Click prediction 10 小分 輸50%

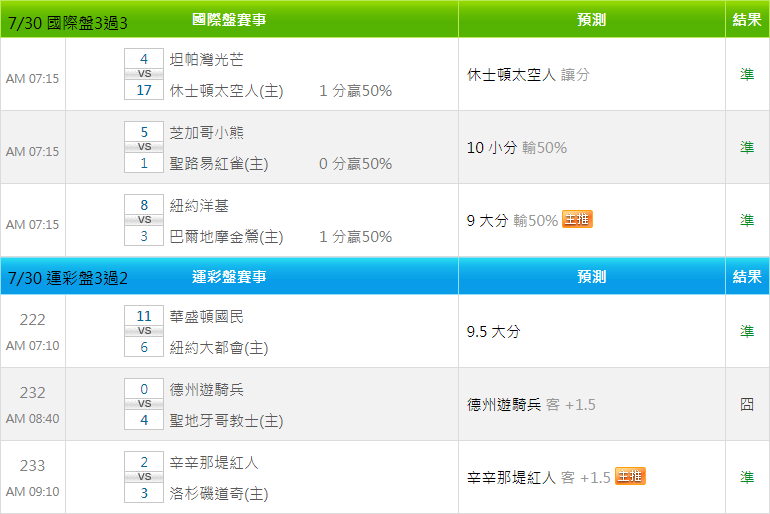[x=517, y=148]
